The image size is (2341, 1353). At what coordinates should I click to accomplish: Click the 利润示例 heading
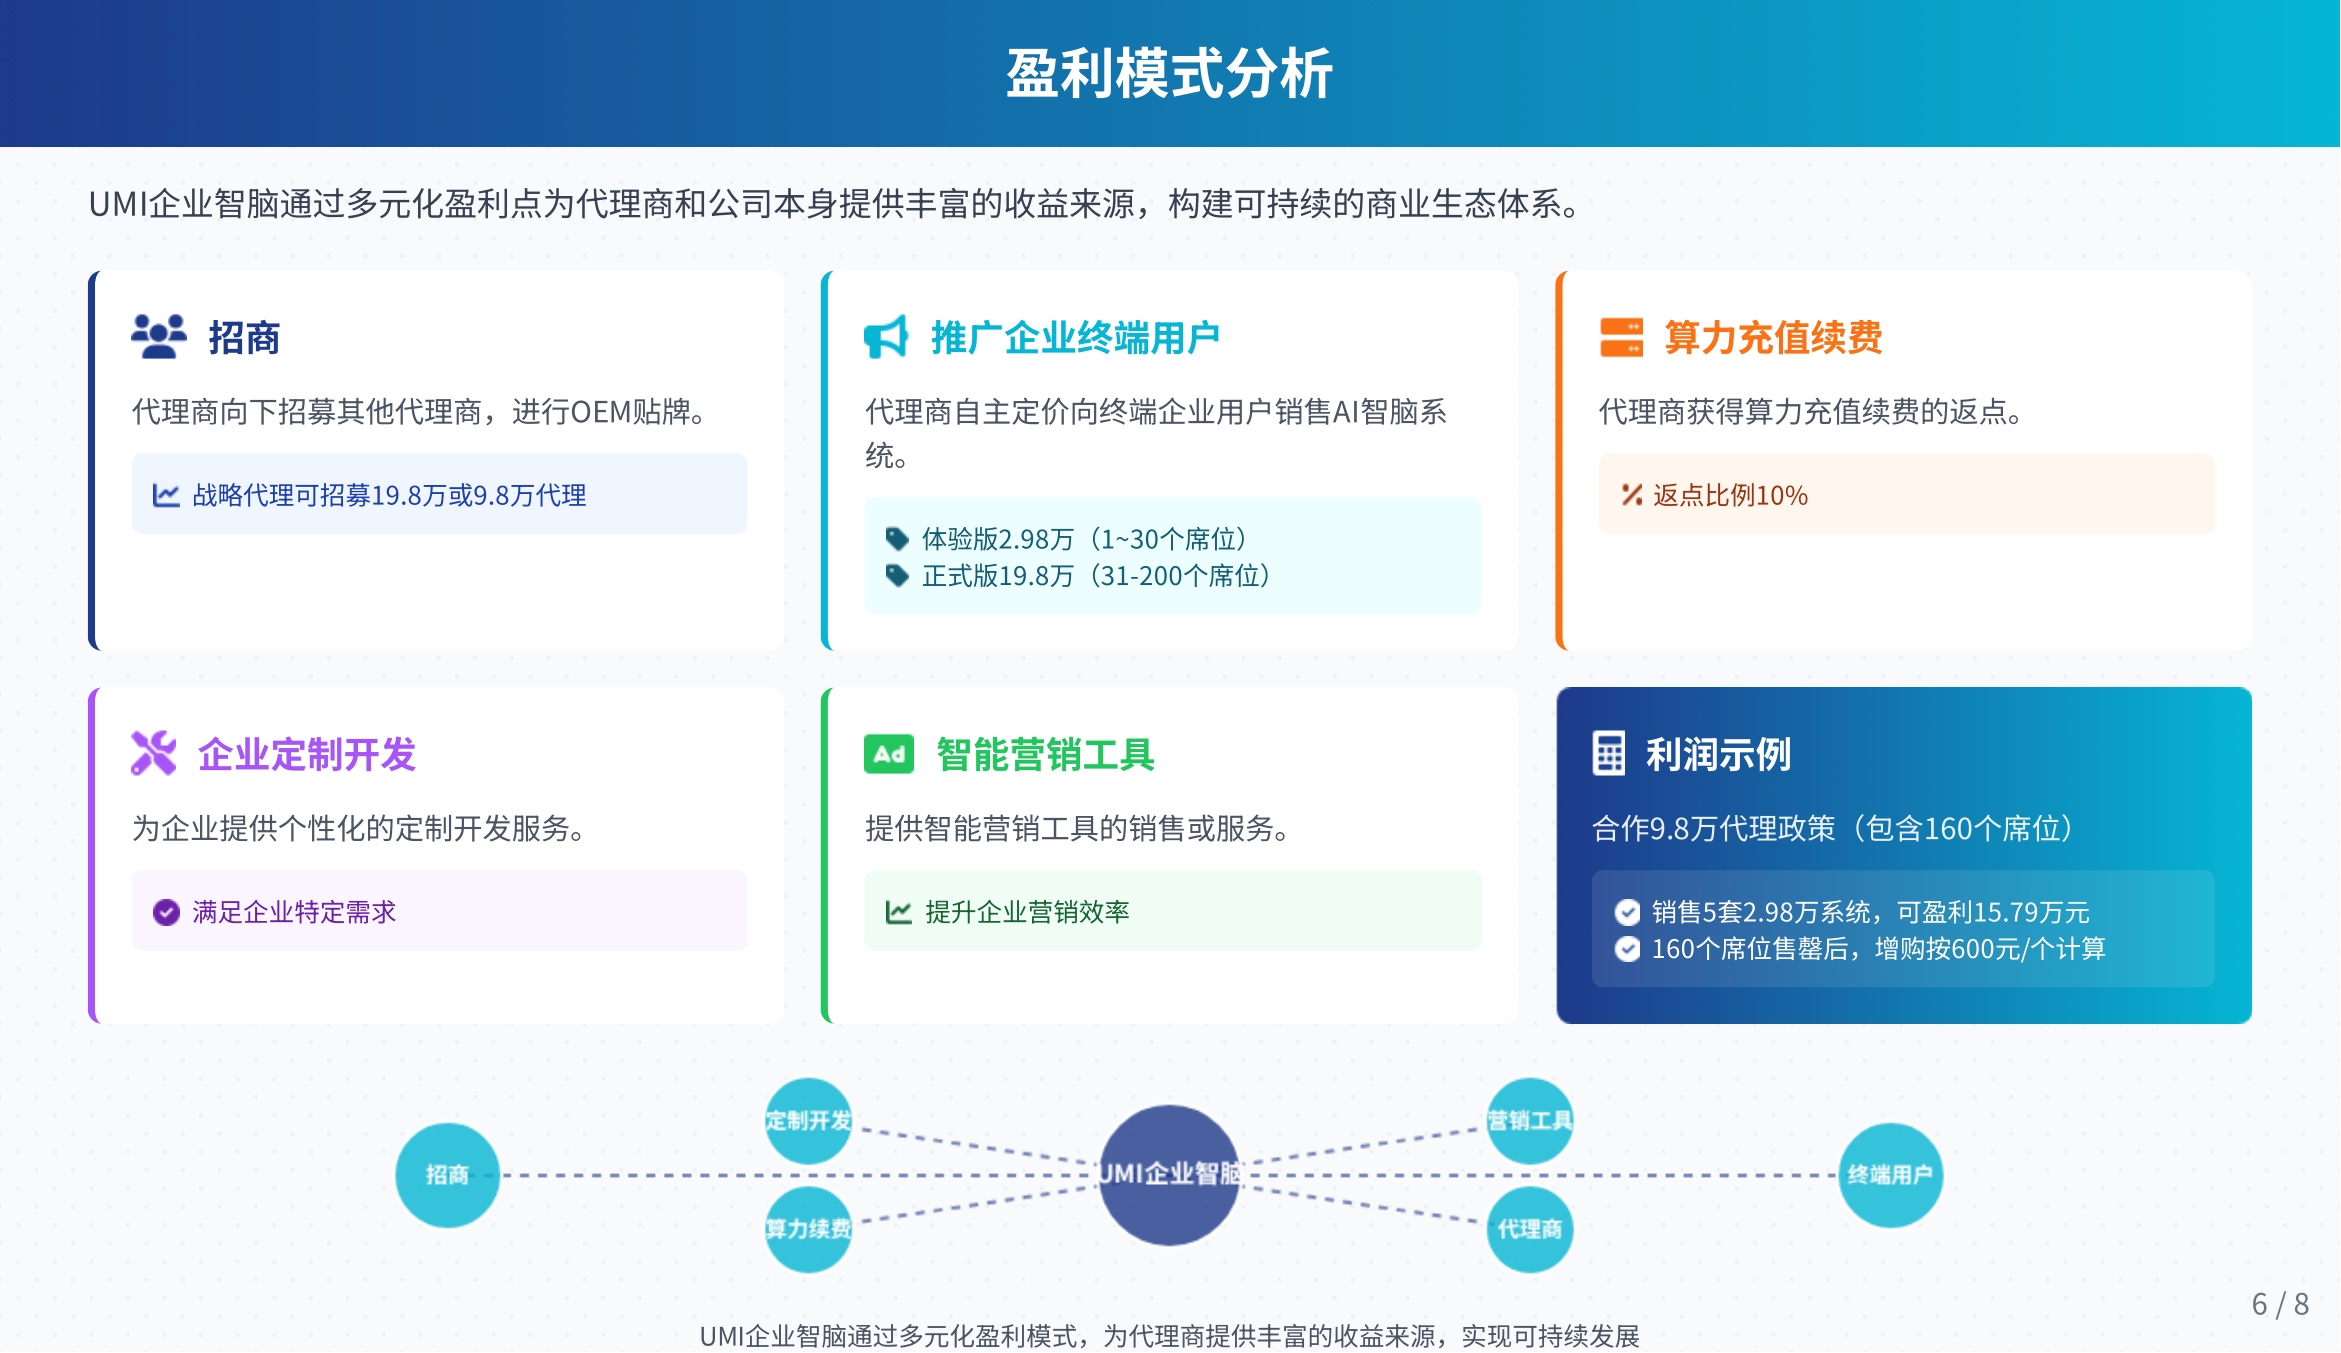point(1718,755)
